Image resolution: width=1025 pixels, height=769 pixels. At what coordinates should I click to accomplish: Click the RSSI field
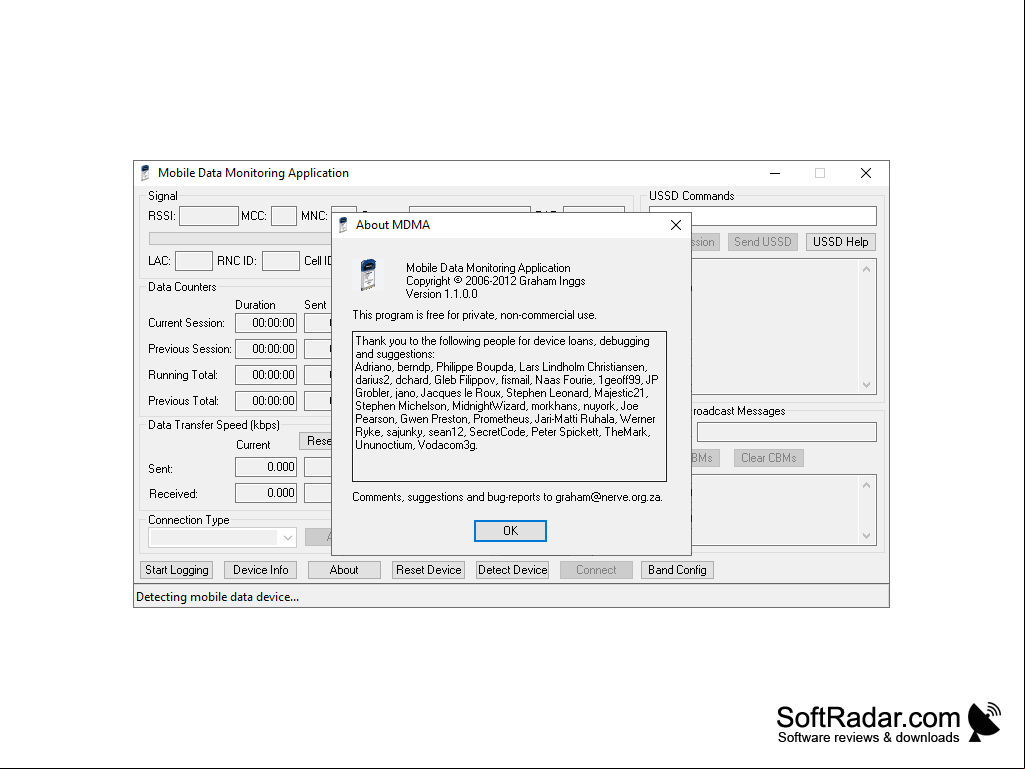209,216
